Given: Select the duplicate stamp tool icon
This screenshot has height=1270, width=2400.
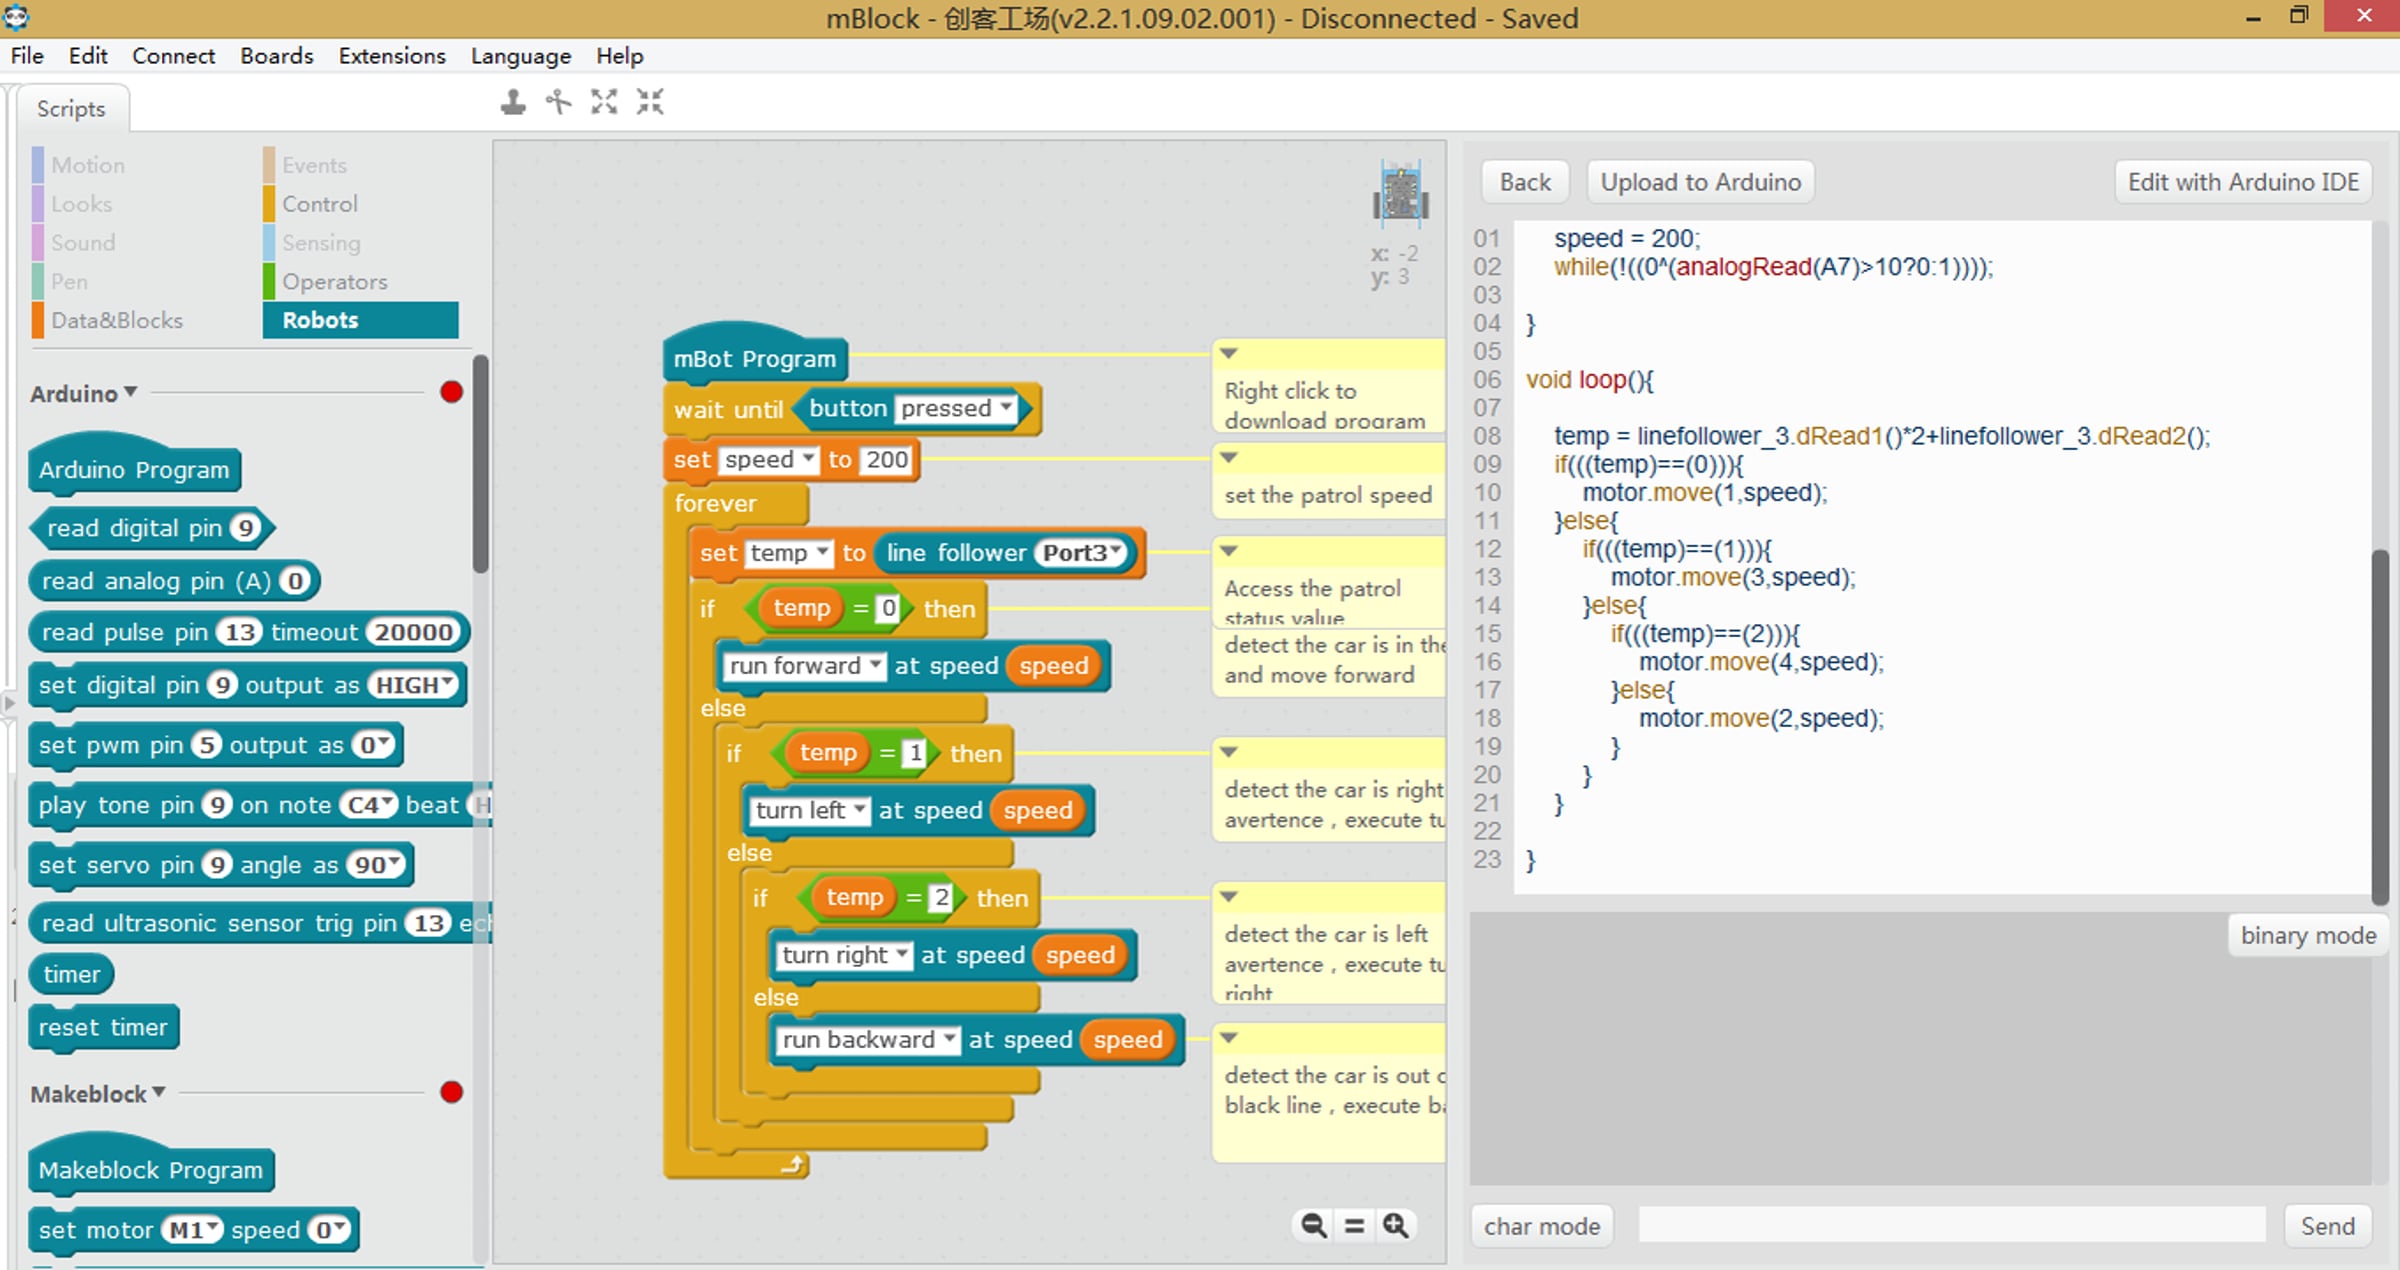Looking at the screenshot, I should click(x=513, y=102).
